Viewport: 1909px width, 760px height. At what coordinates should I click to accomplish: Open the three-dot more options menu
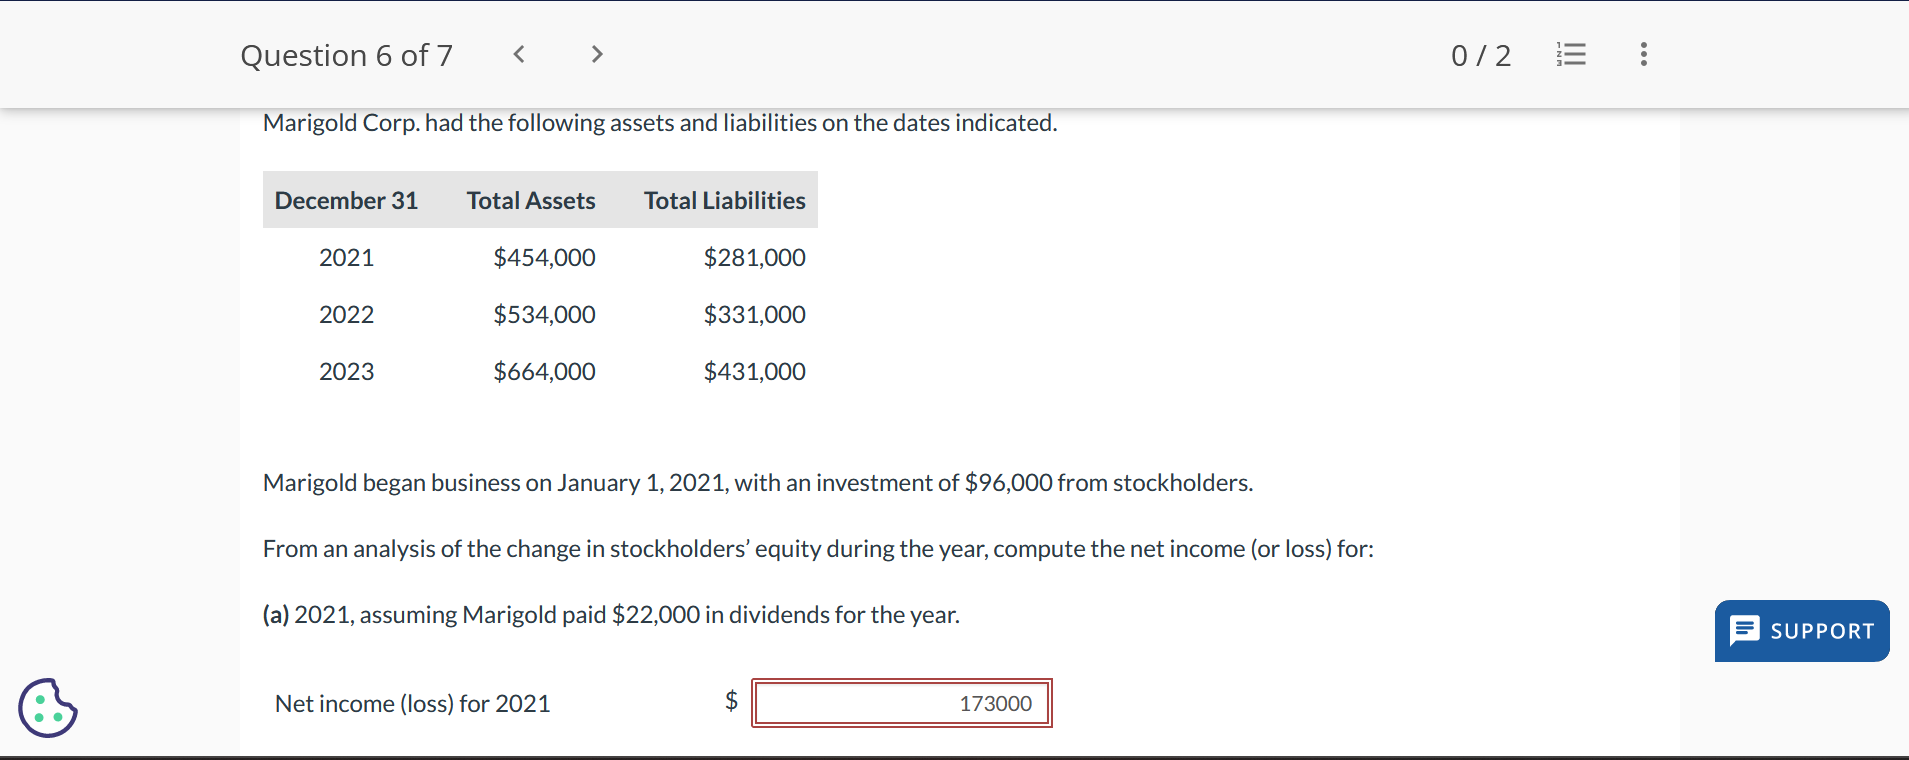click(1643, 54)
